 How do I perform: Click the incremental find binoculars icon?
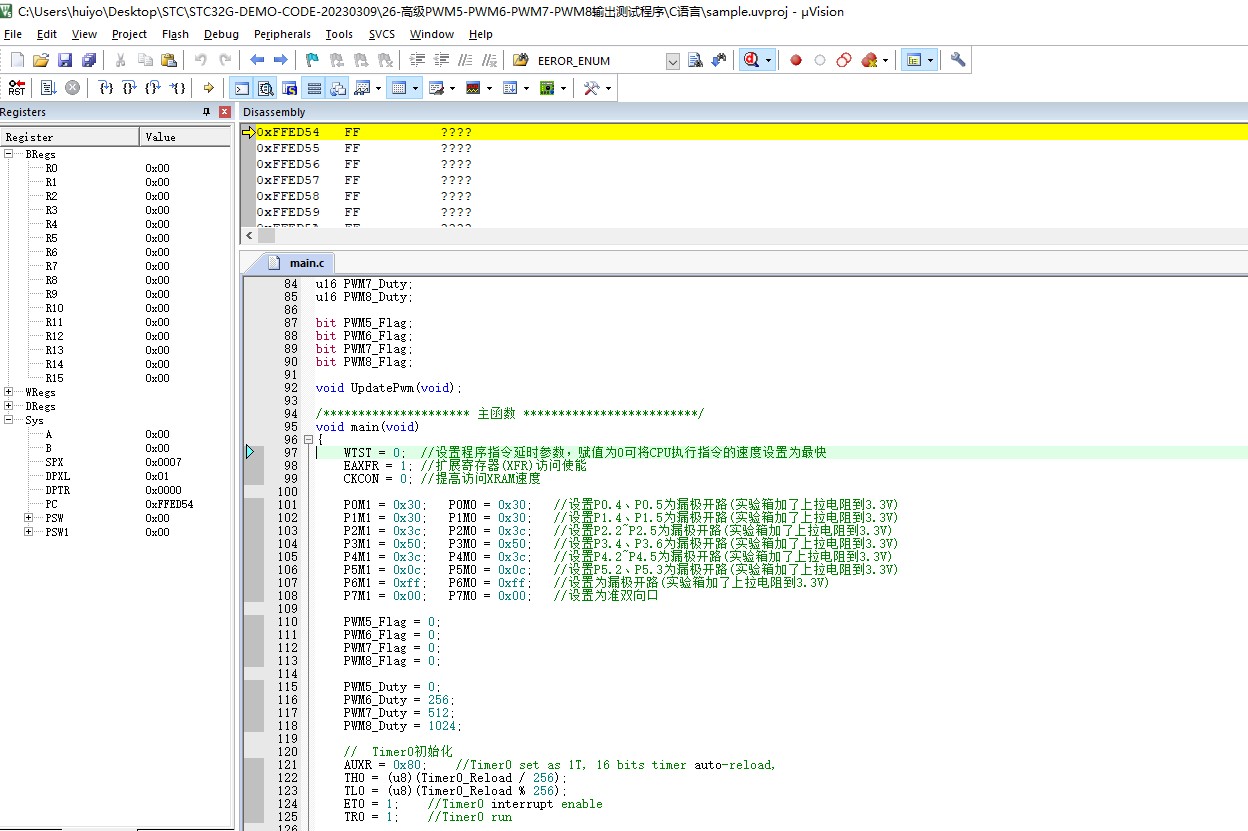coord(719,60)
